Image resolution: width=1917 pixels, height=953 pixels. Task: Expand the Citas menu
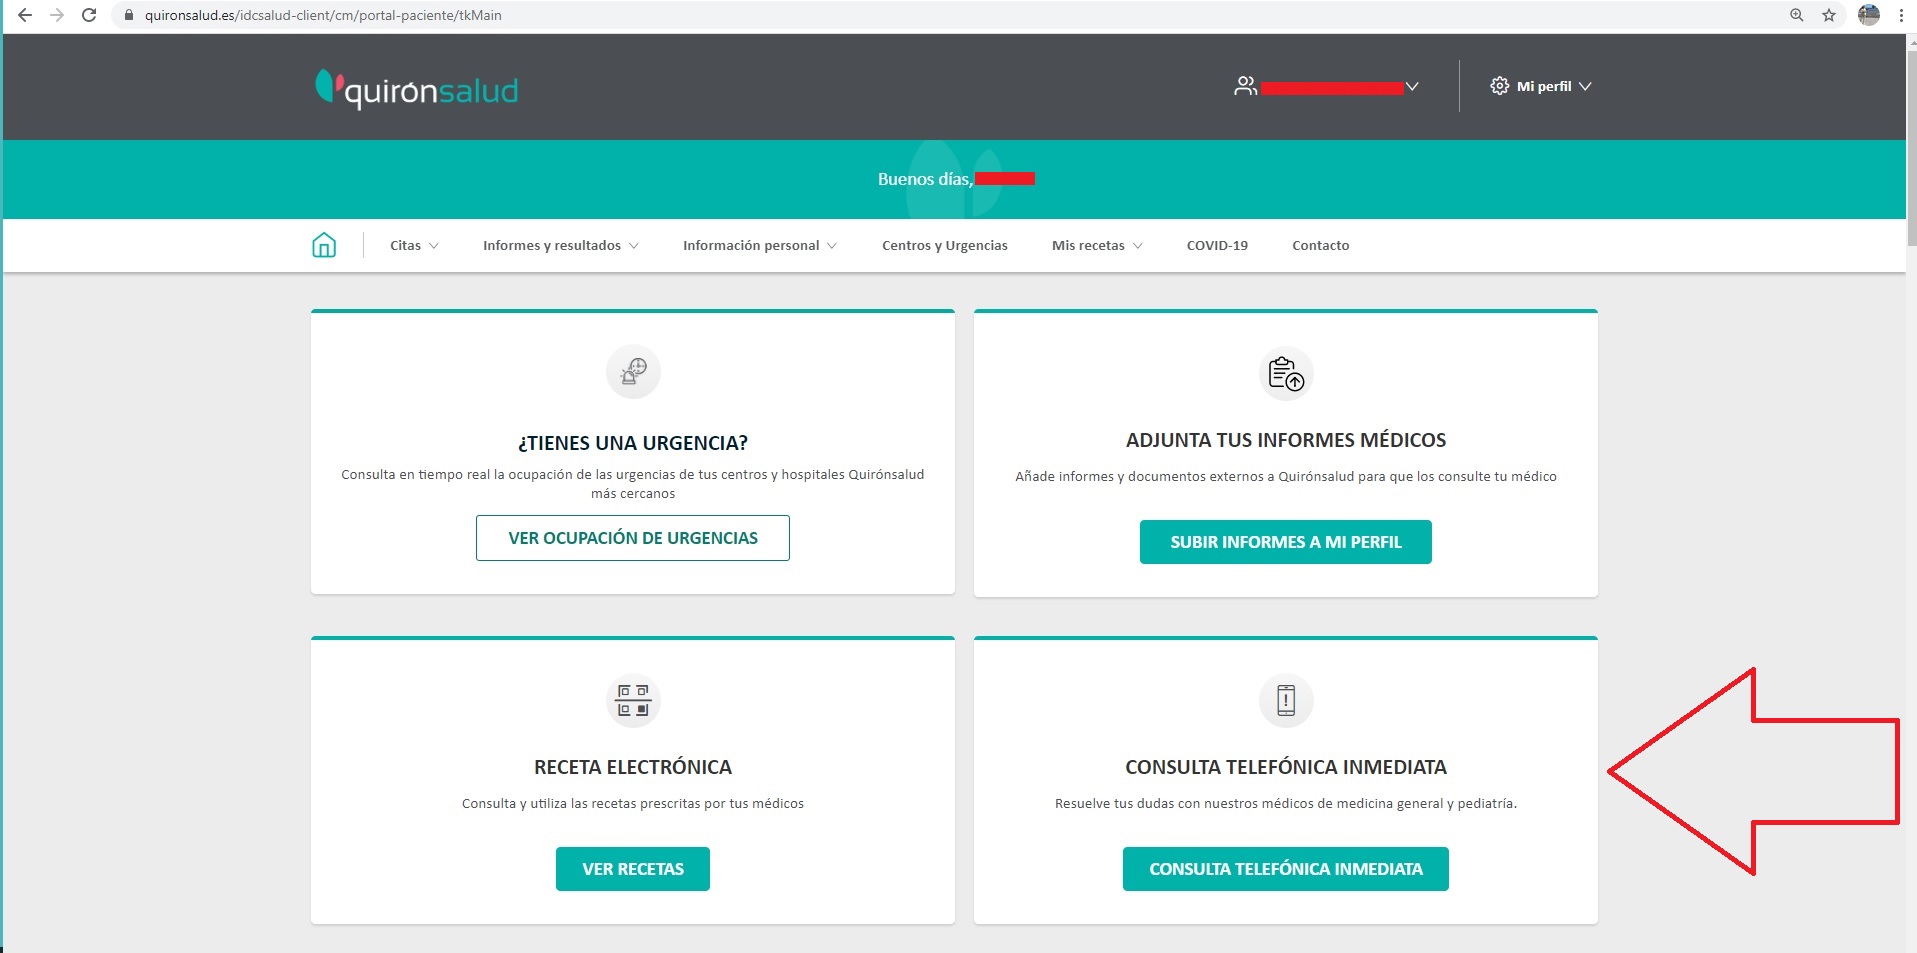click(414, 245)
